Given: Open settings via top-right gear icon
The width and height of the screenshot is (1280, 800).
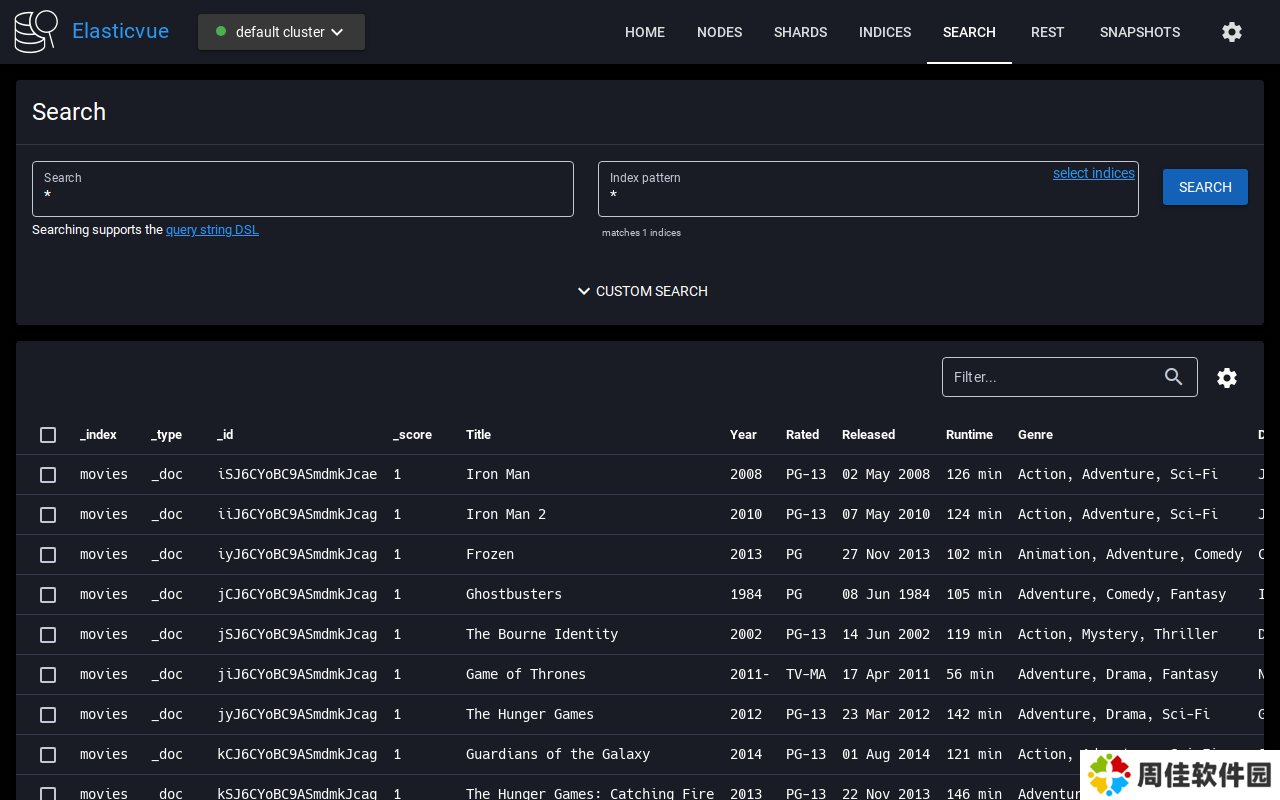Looking at the screenshot, I should pyautogui.click(x=1232, y=32).
